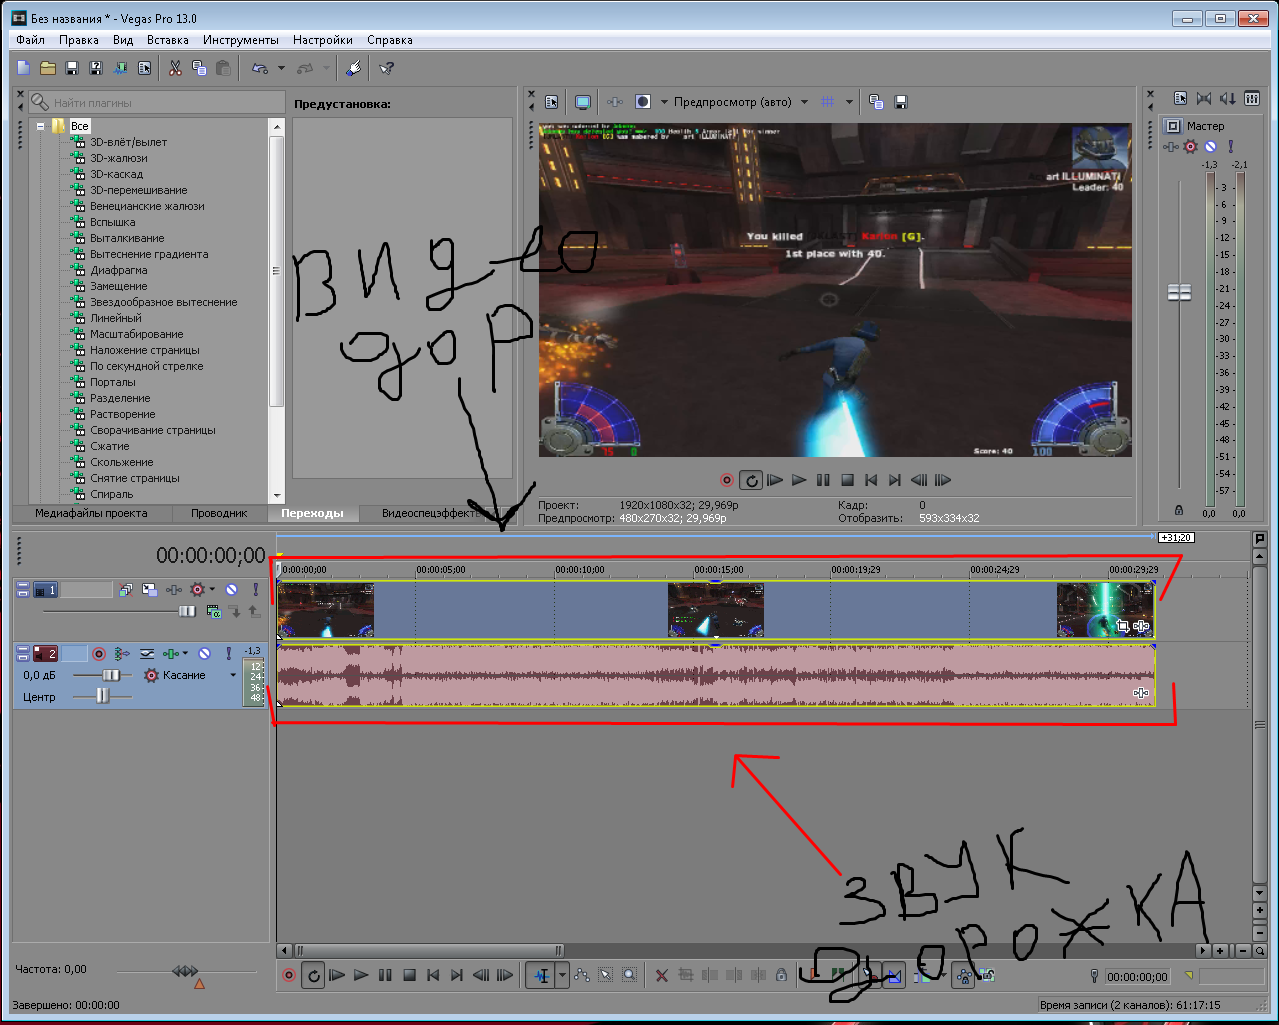Click the Copy toolbar icon
1279x1025 pixels.
coord(199,68)
